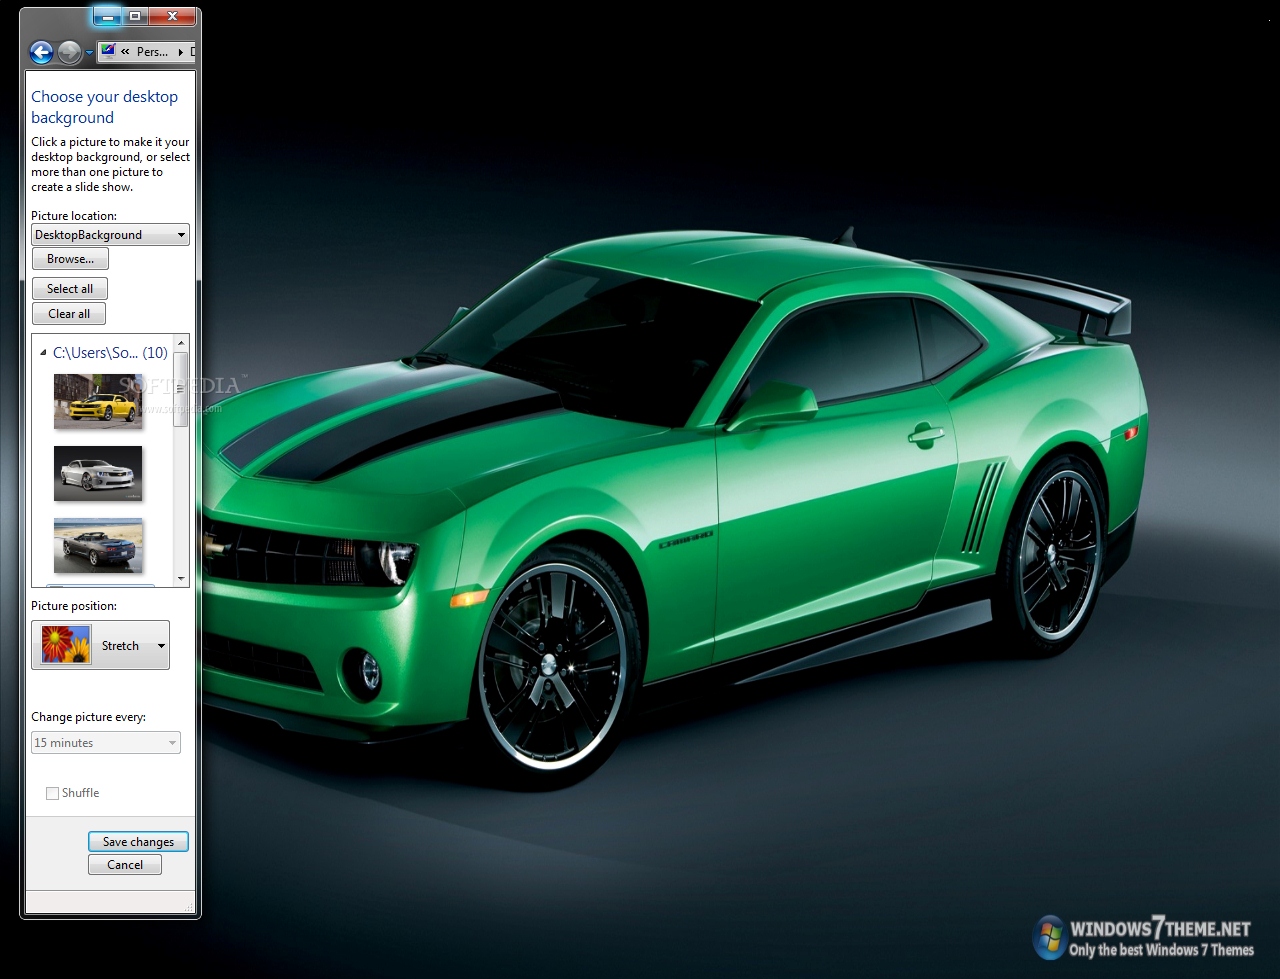The image size is (1280, 979).
Task: Click the picture list scrollbar thumb
Action: [181, 389]
